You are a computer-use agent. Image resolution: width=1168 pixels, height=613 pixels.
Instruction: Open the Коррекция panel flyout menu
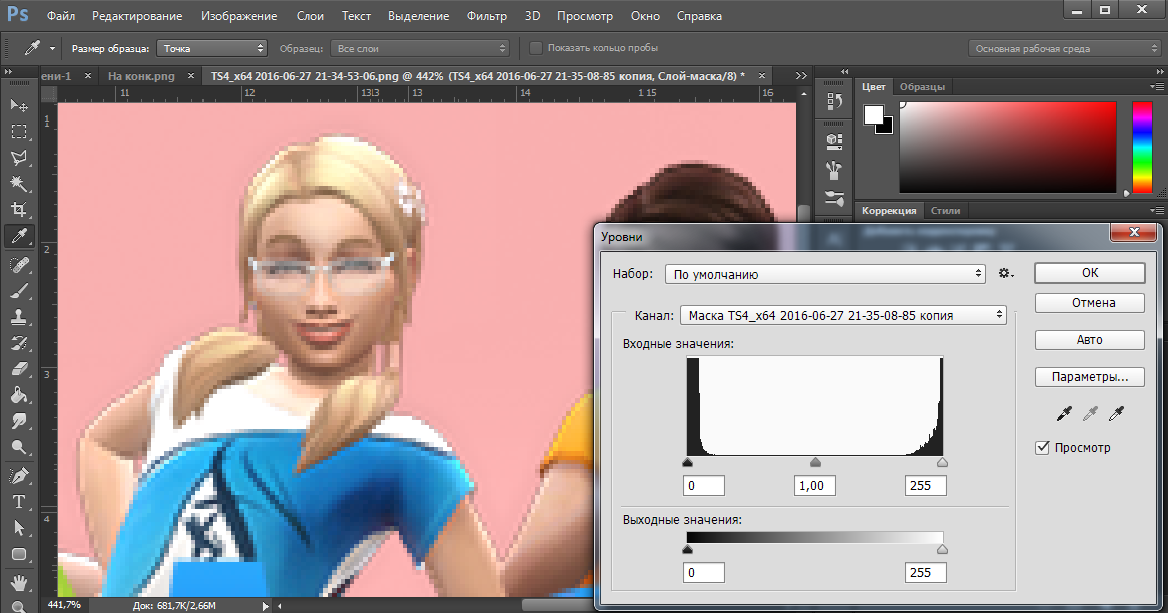click(x=1157, y=211)
